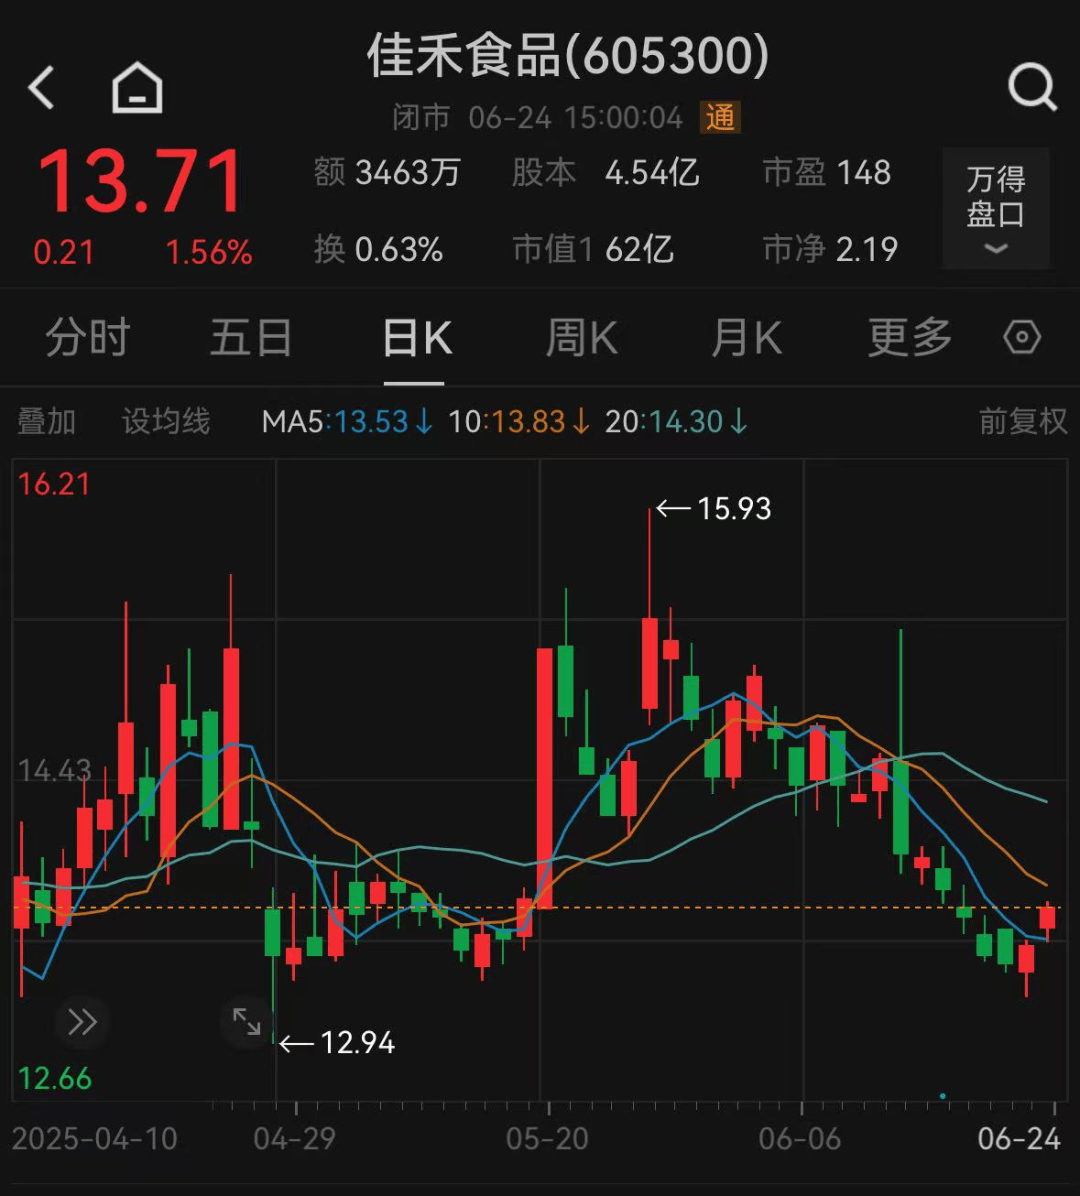Open 设均线 moving average settings

tap(166, 421)
